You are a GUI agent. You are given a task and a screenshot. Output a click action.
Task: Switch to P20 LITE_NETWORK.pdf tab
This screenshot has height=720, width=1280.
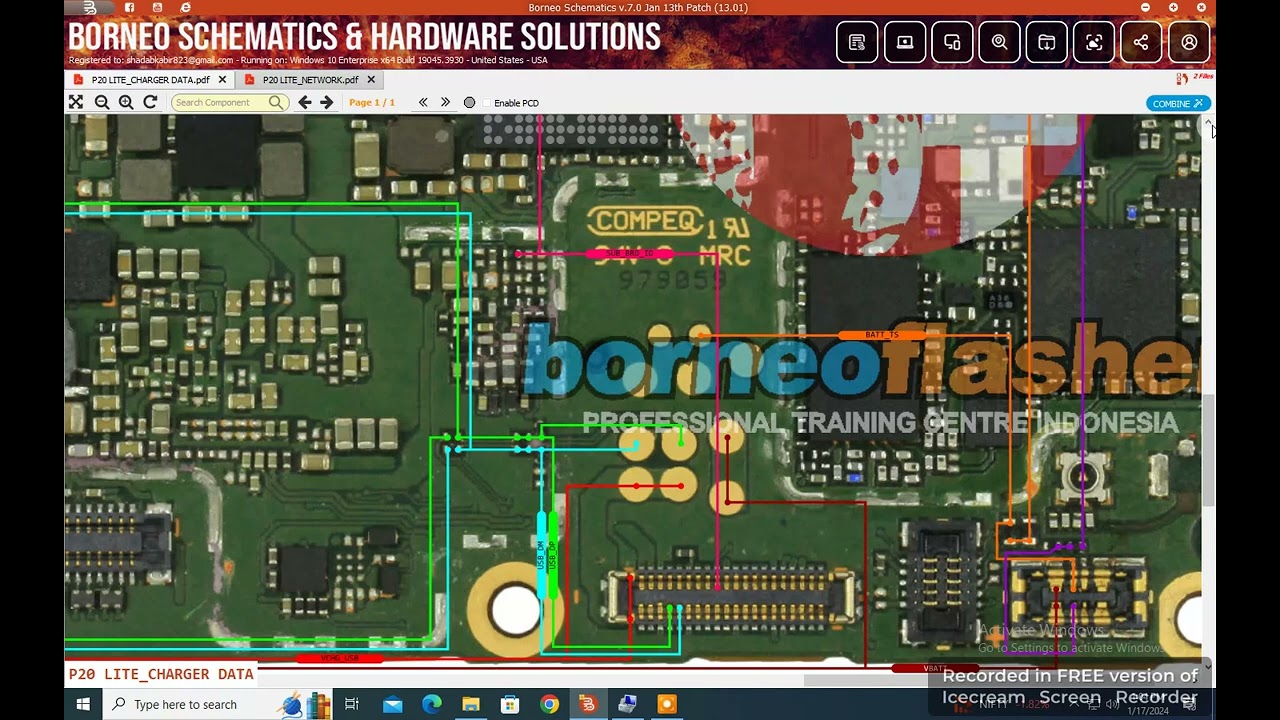[310, 80]
